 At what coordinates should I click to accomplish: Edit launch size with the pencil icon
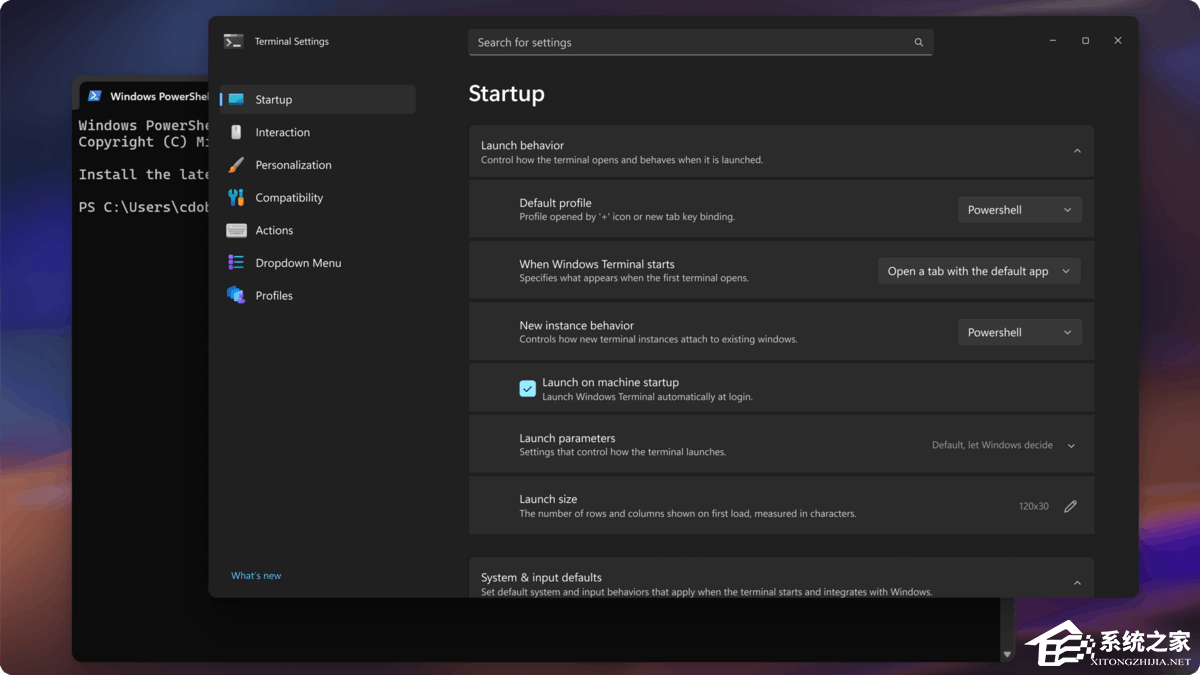1070,506
